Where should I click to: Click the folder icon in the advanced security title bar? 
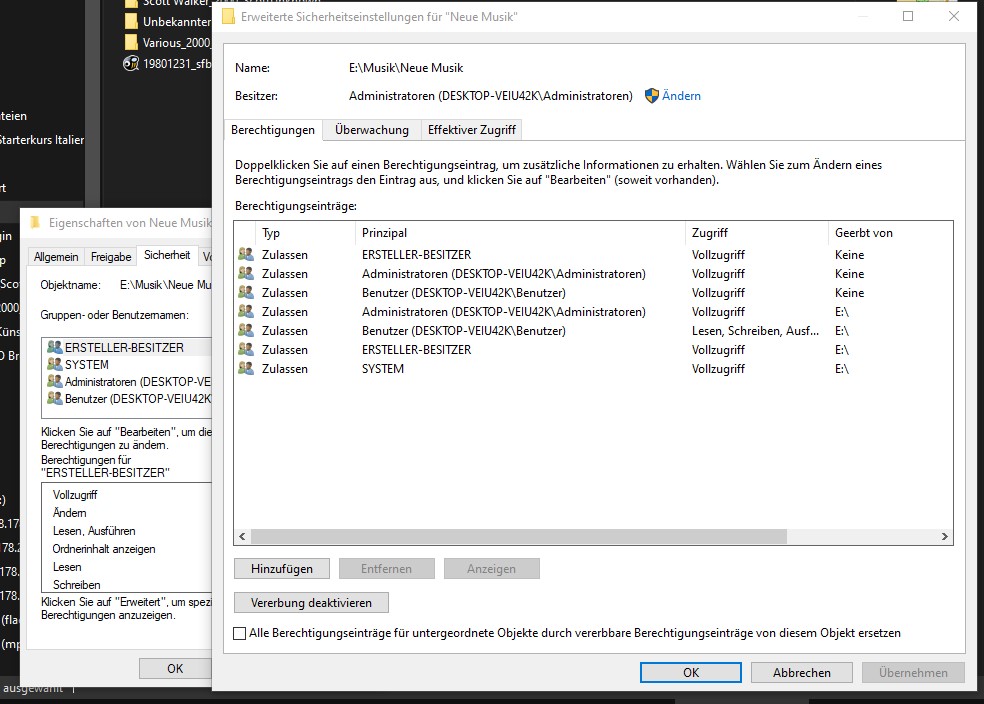coord(228,16)
